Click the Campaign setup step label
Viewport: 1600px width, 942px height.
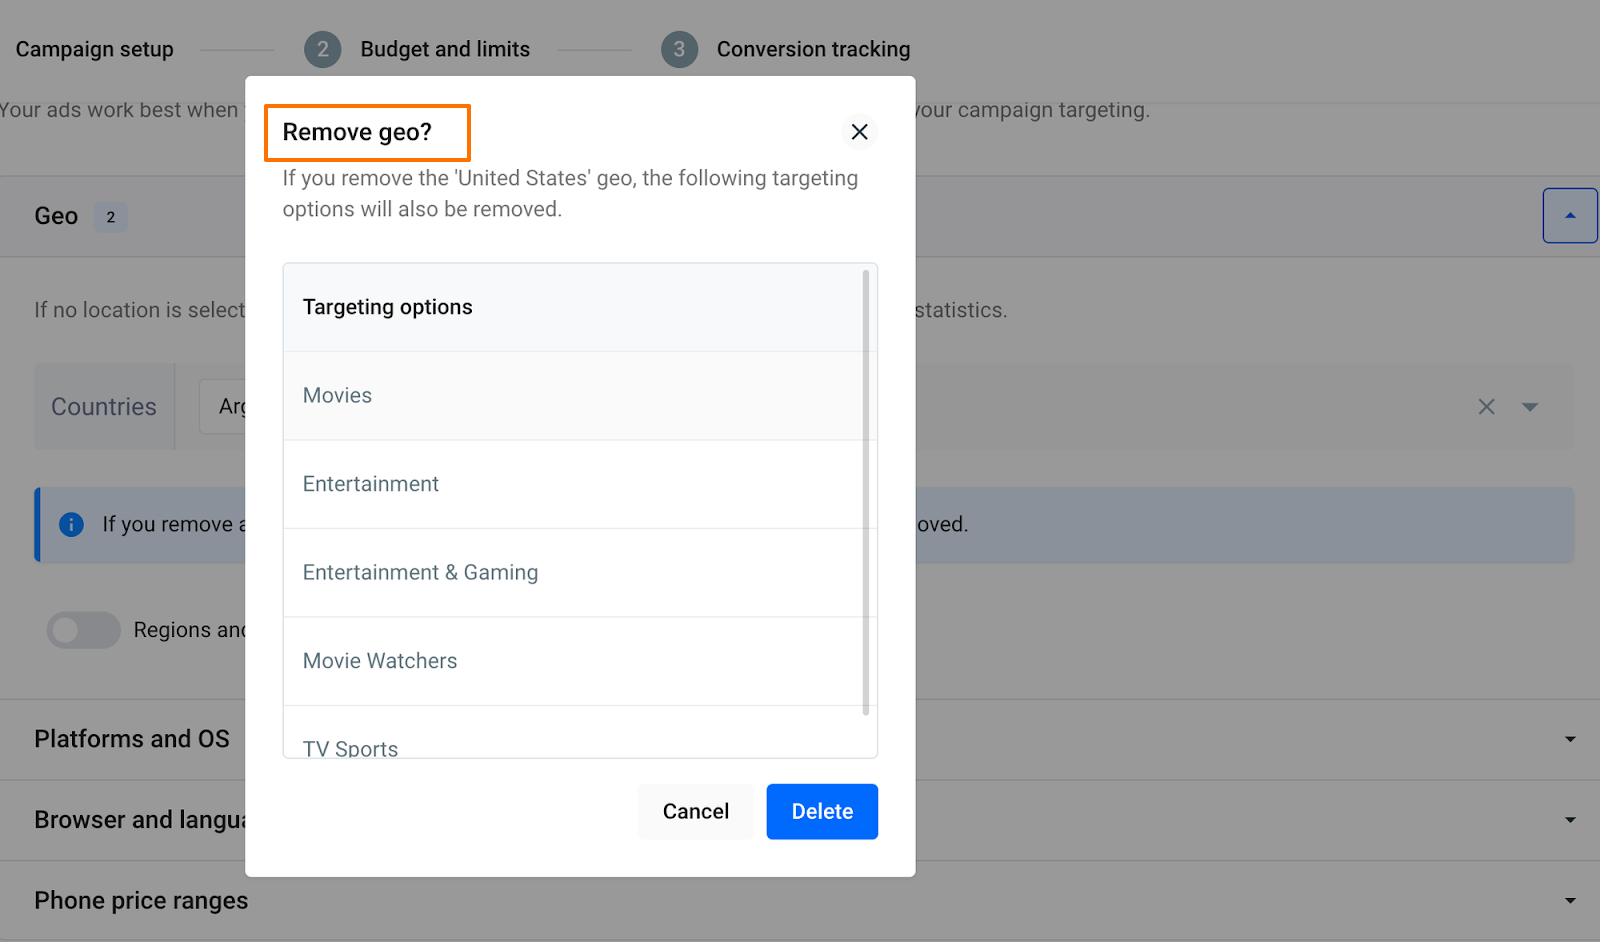coord(94,48)
